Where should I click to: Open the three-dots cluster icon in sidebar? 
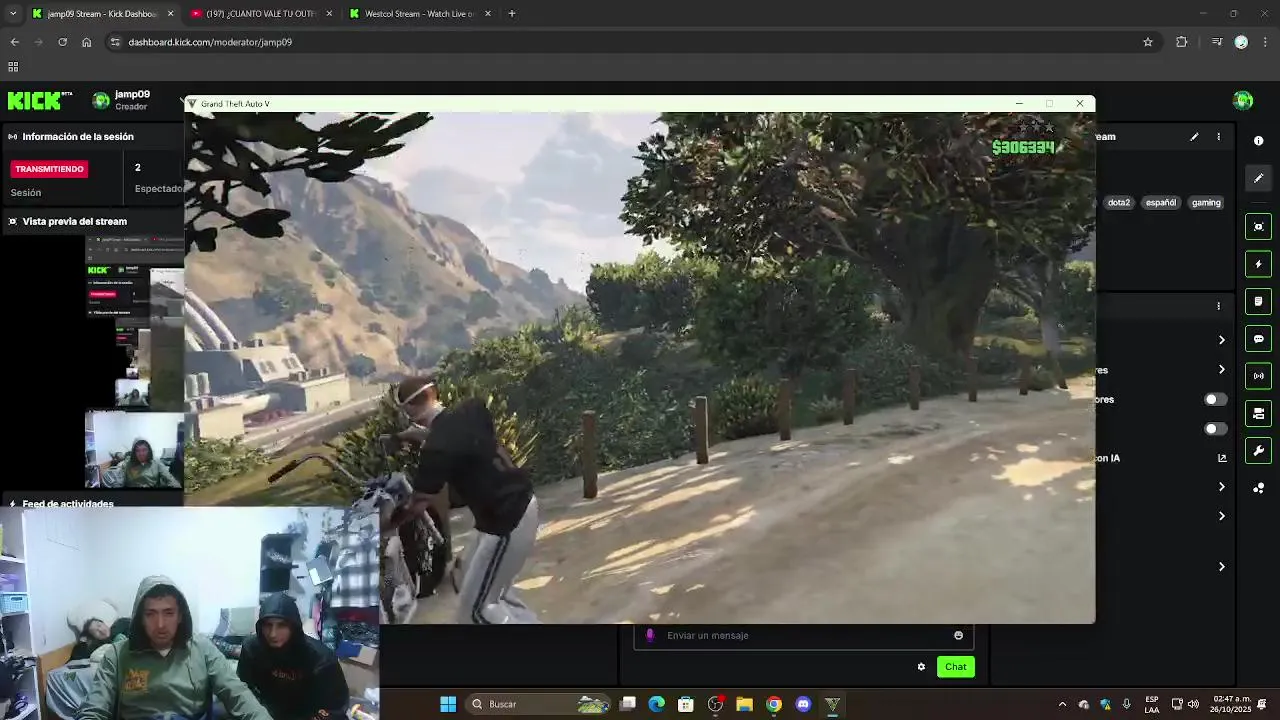point(1259,488)
